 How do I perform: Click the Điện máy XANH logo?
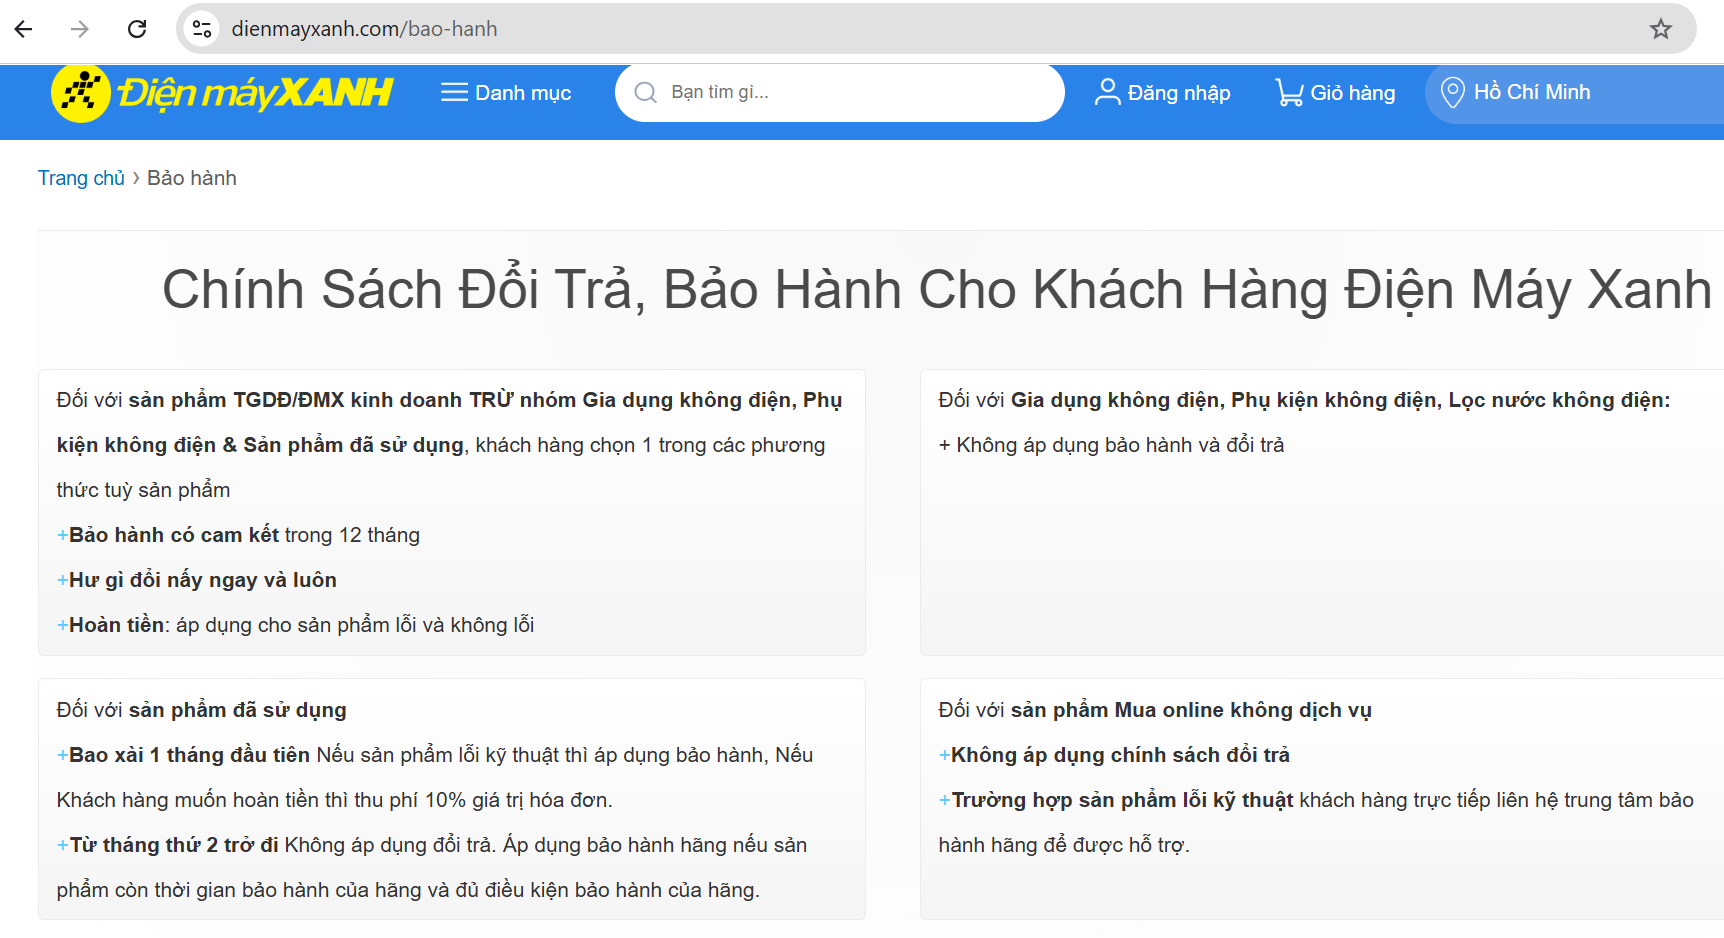click(222, 93)
